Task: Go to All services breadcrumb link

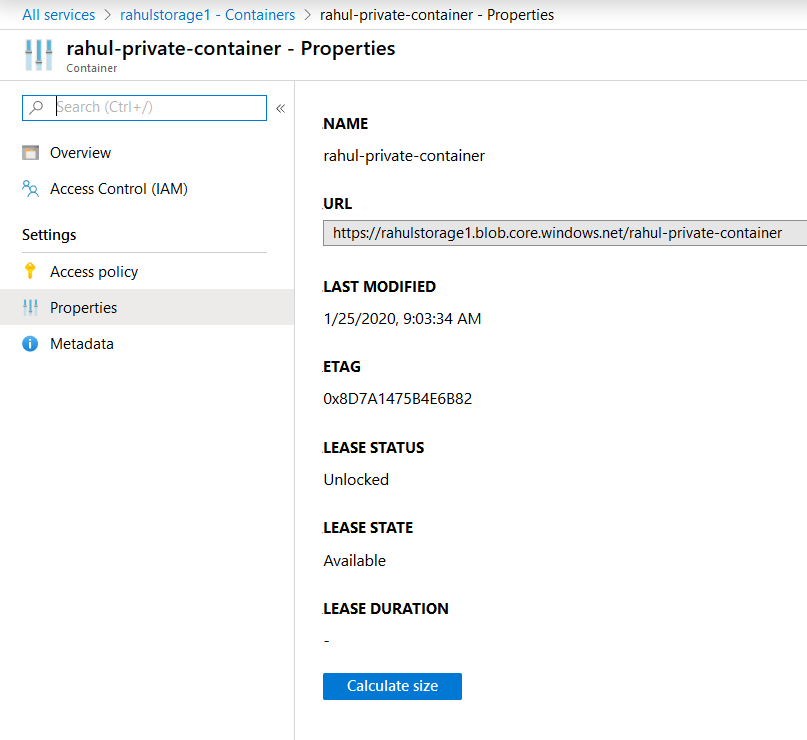Action: point(59,15)
